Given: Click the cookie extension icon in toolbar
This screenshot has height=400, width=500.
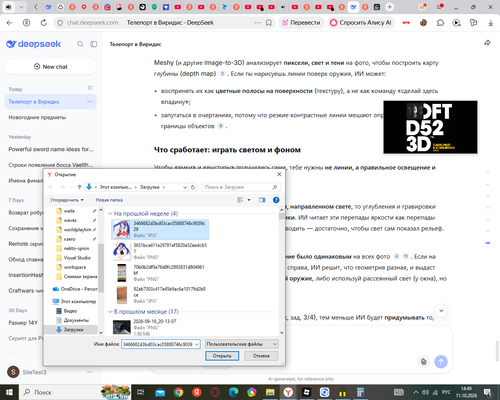Looking at the screenshot, I should pyautogui.click(x=423, y=23).
